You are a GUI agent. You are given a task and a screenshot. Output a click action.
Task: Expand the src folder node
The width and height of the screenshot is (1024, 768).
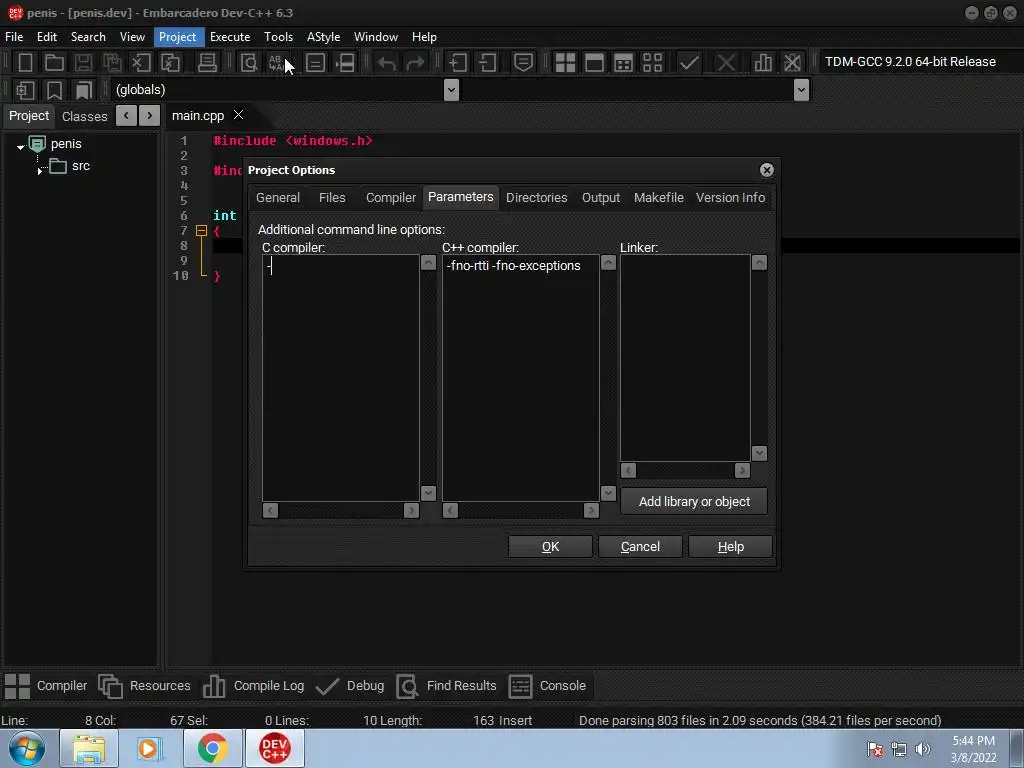pyautogui.click(x=40, y=170)
